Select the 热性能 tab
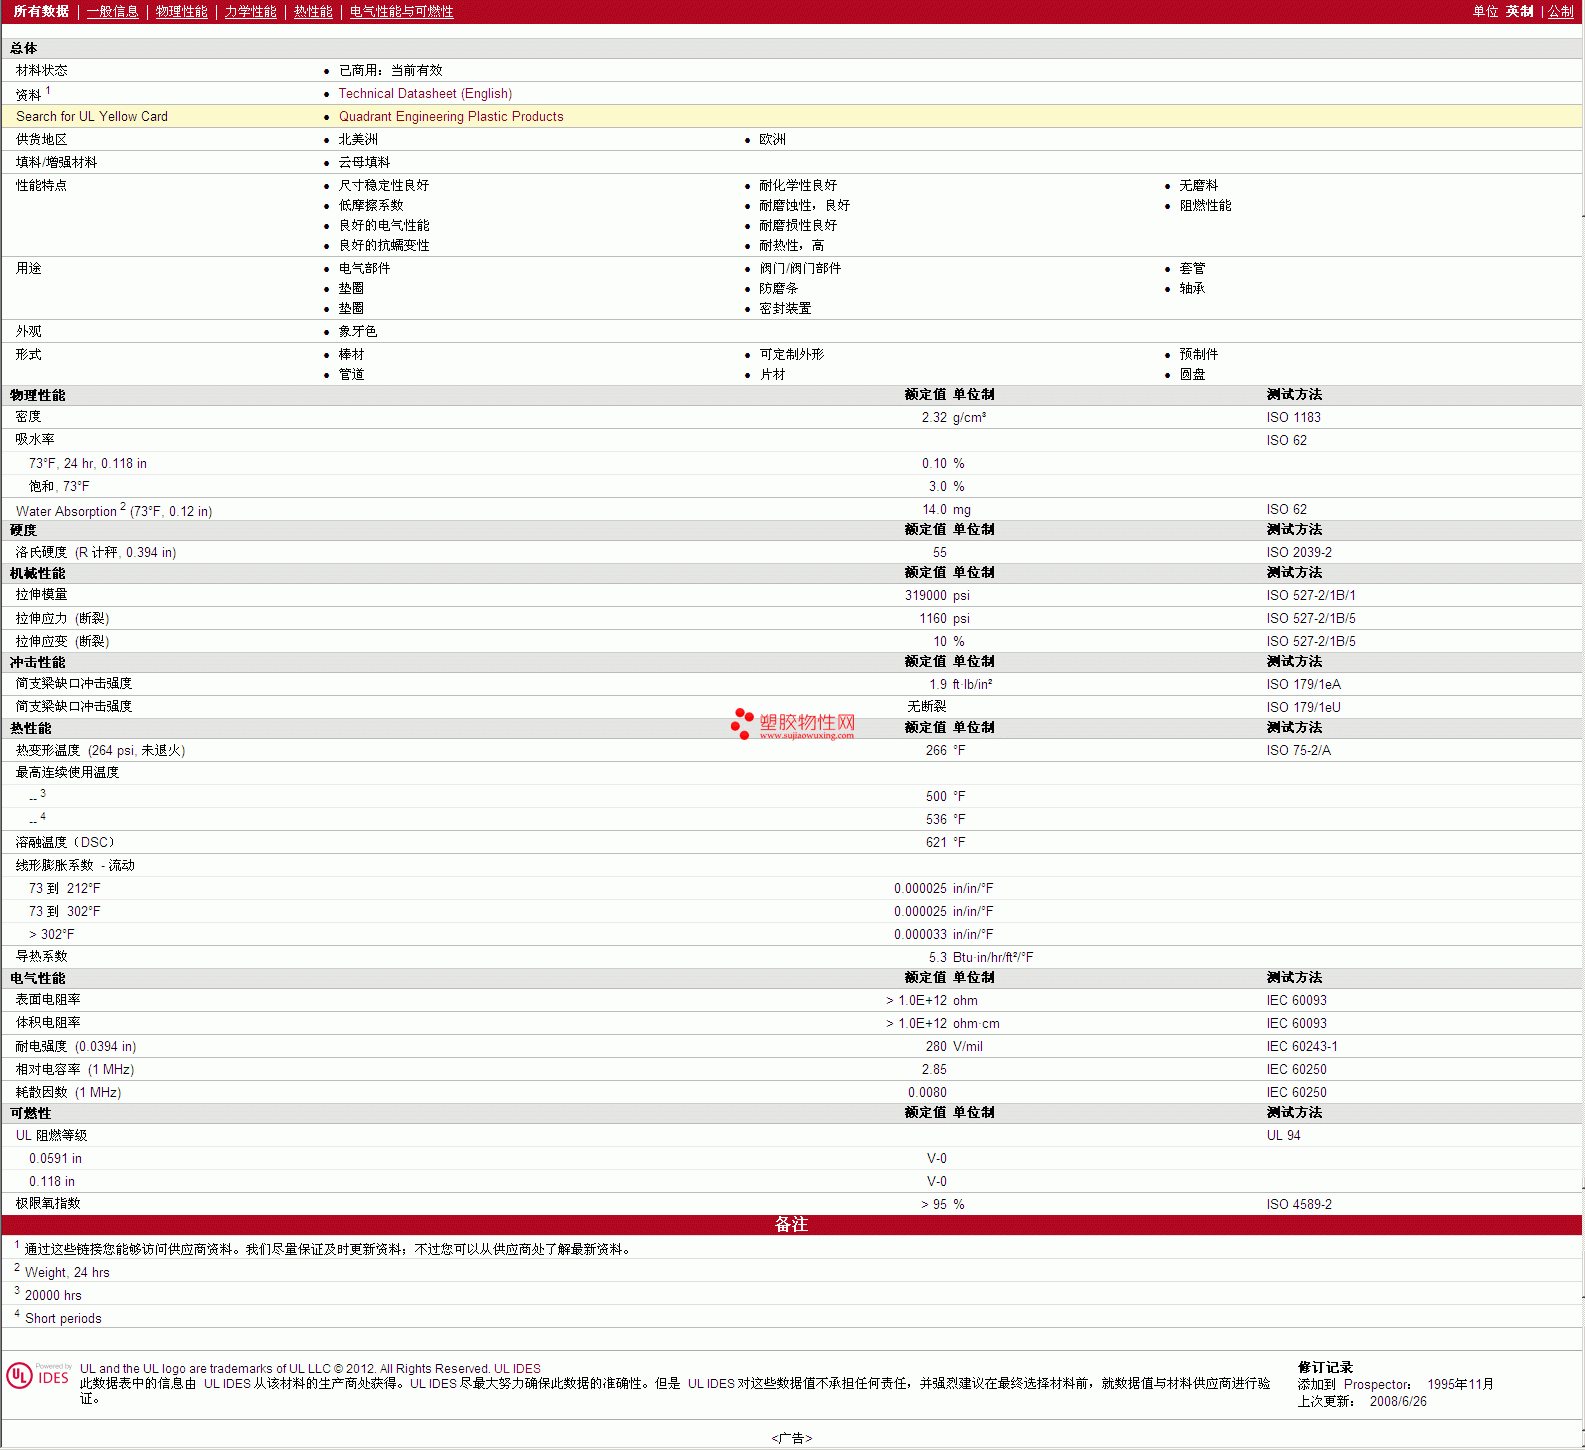The image size is (1585, 1450). (x=313, y=12)
